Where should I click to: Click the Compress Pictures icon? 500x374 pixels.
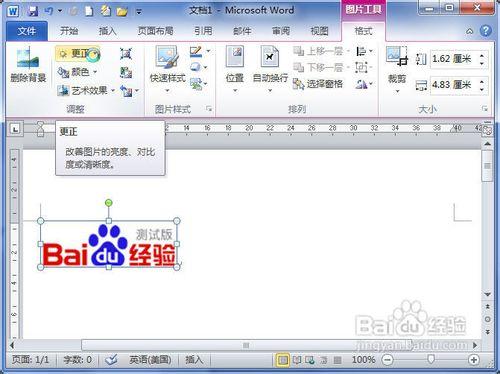tap(126, 54)
